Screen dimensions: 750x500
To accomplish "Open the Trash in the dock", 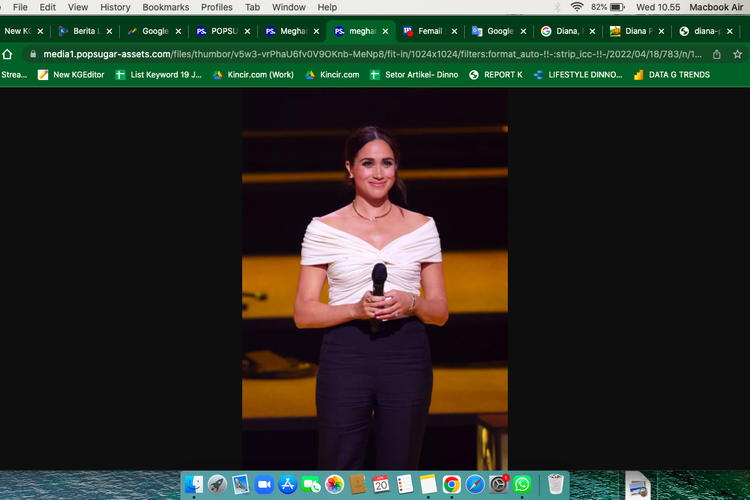I will (556, 484).
